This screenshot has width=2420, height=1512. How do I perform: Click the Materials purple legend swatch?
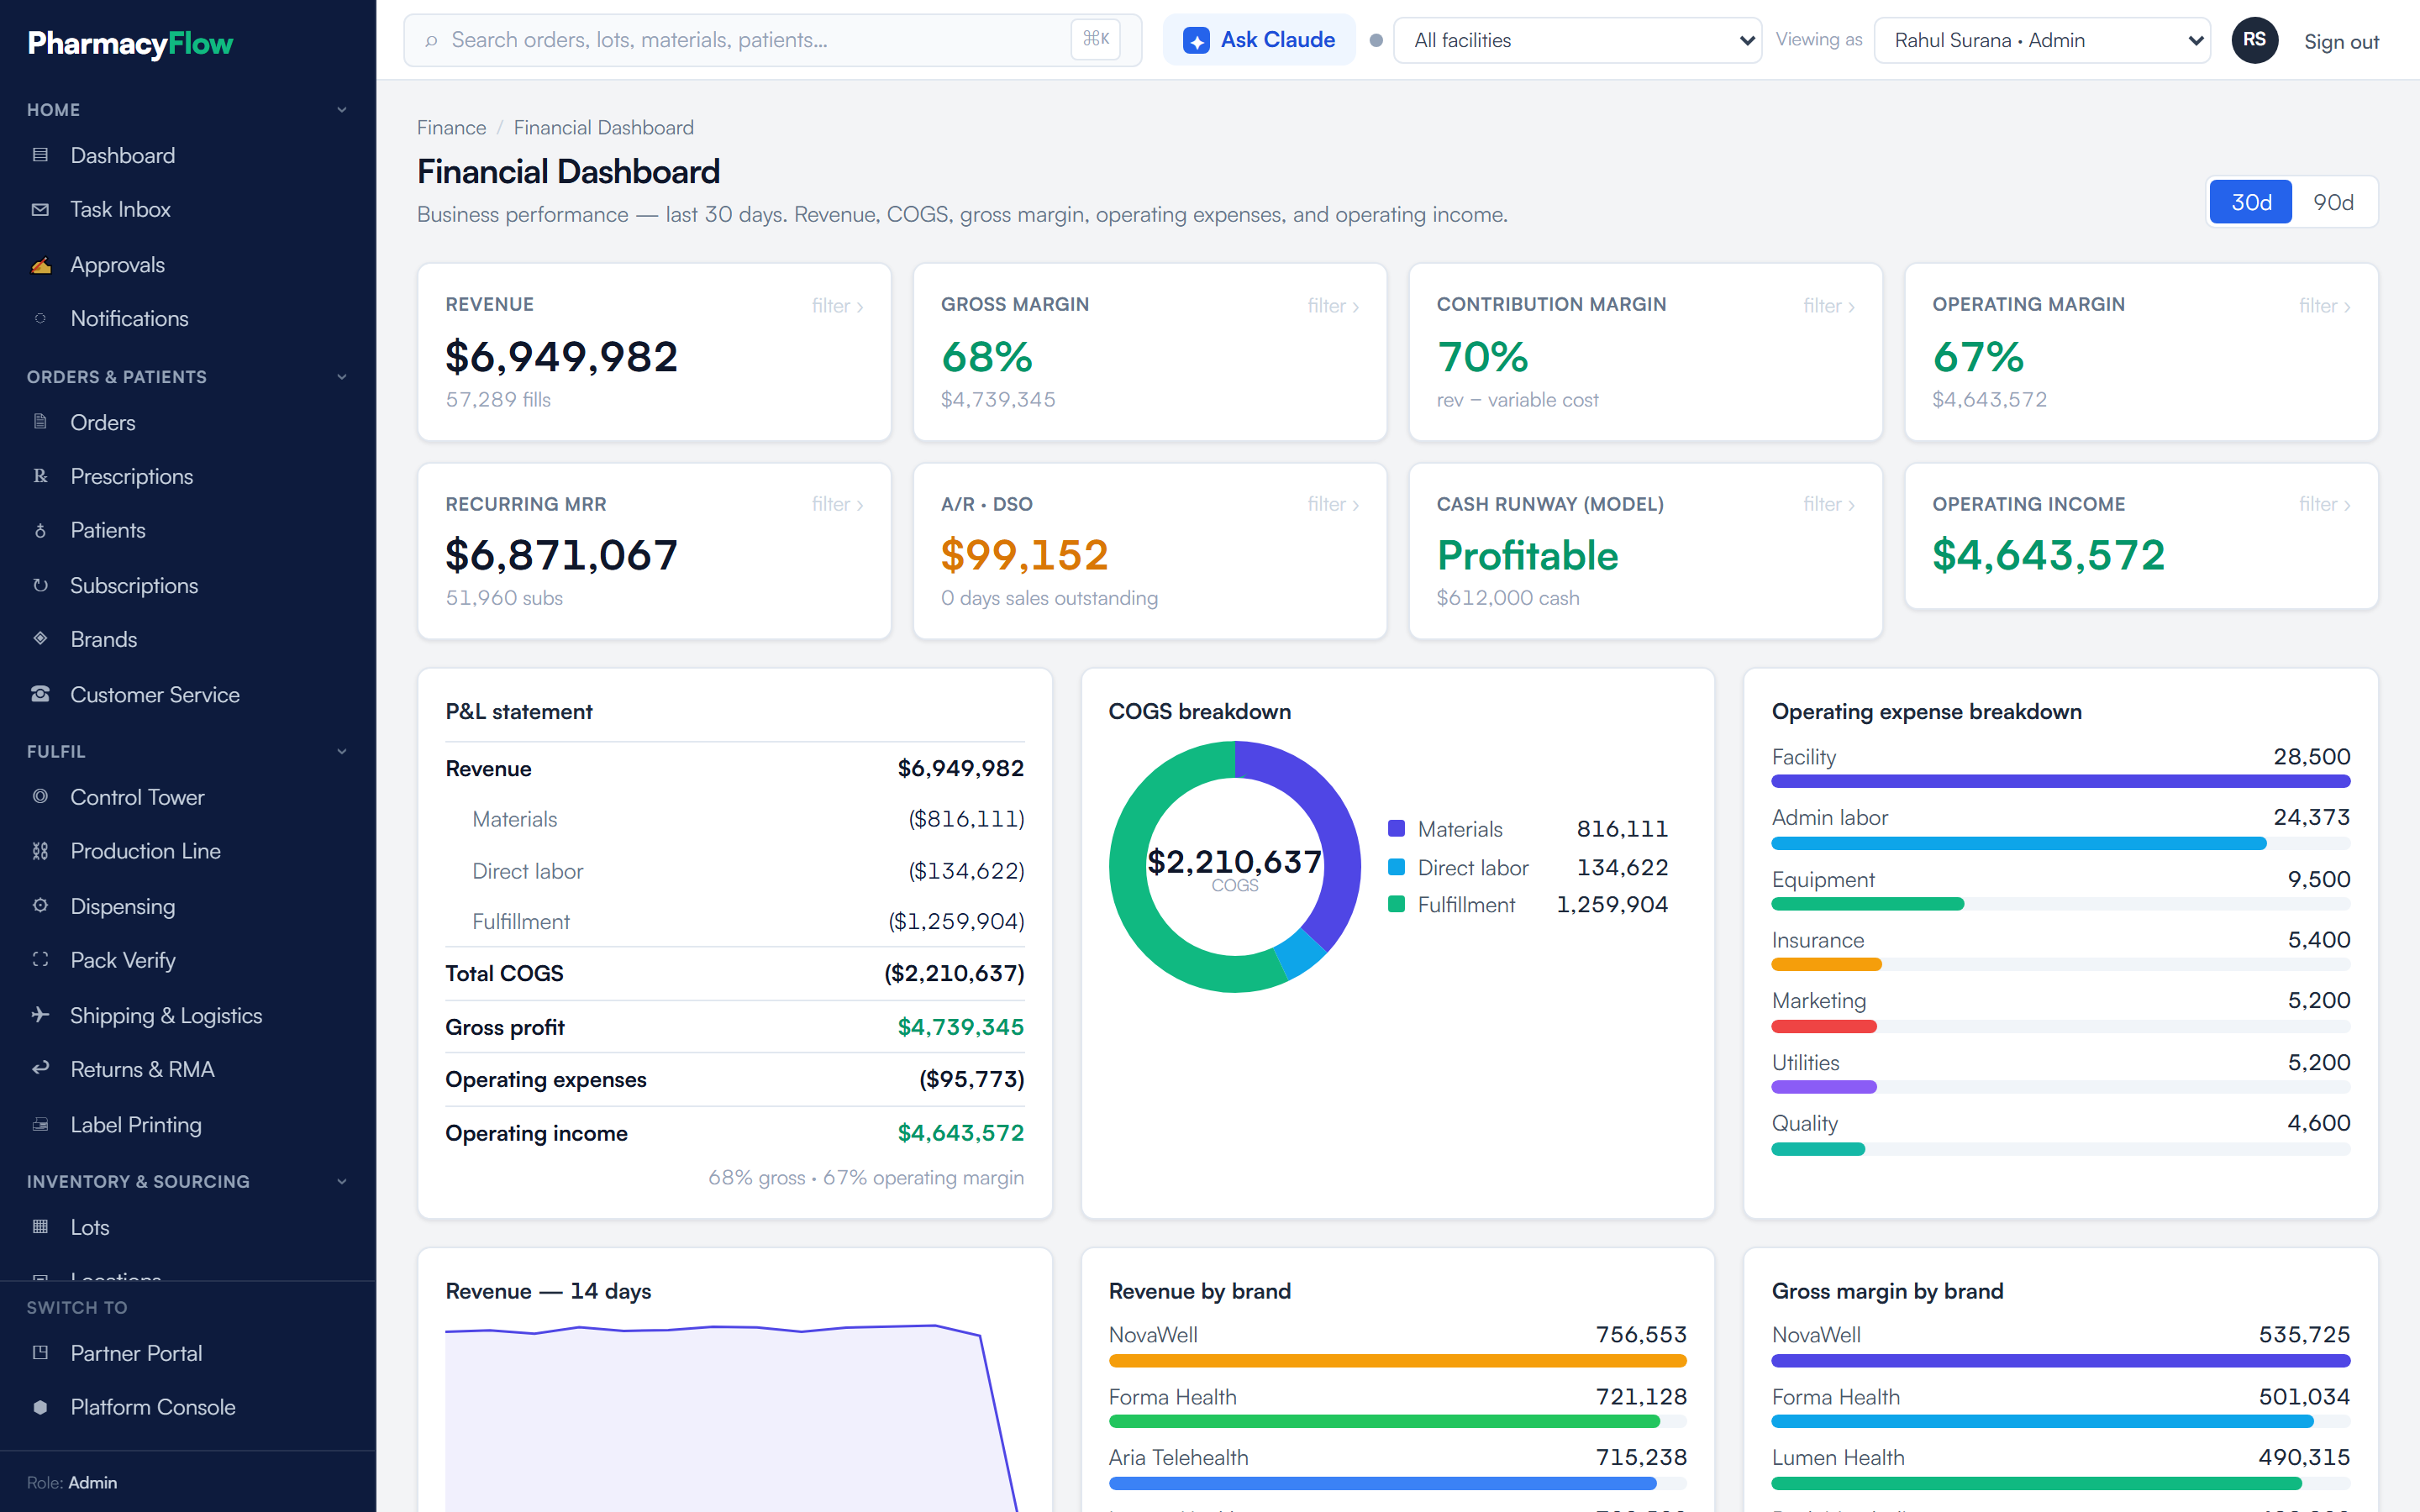[x=1396, y=828]
